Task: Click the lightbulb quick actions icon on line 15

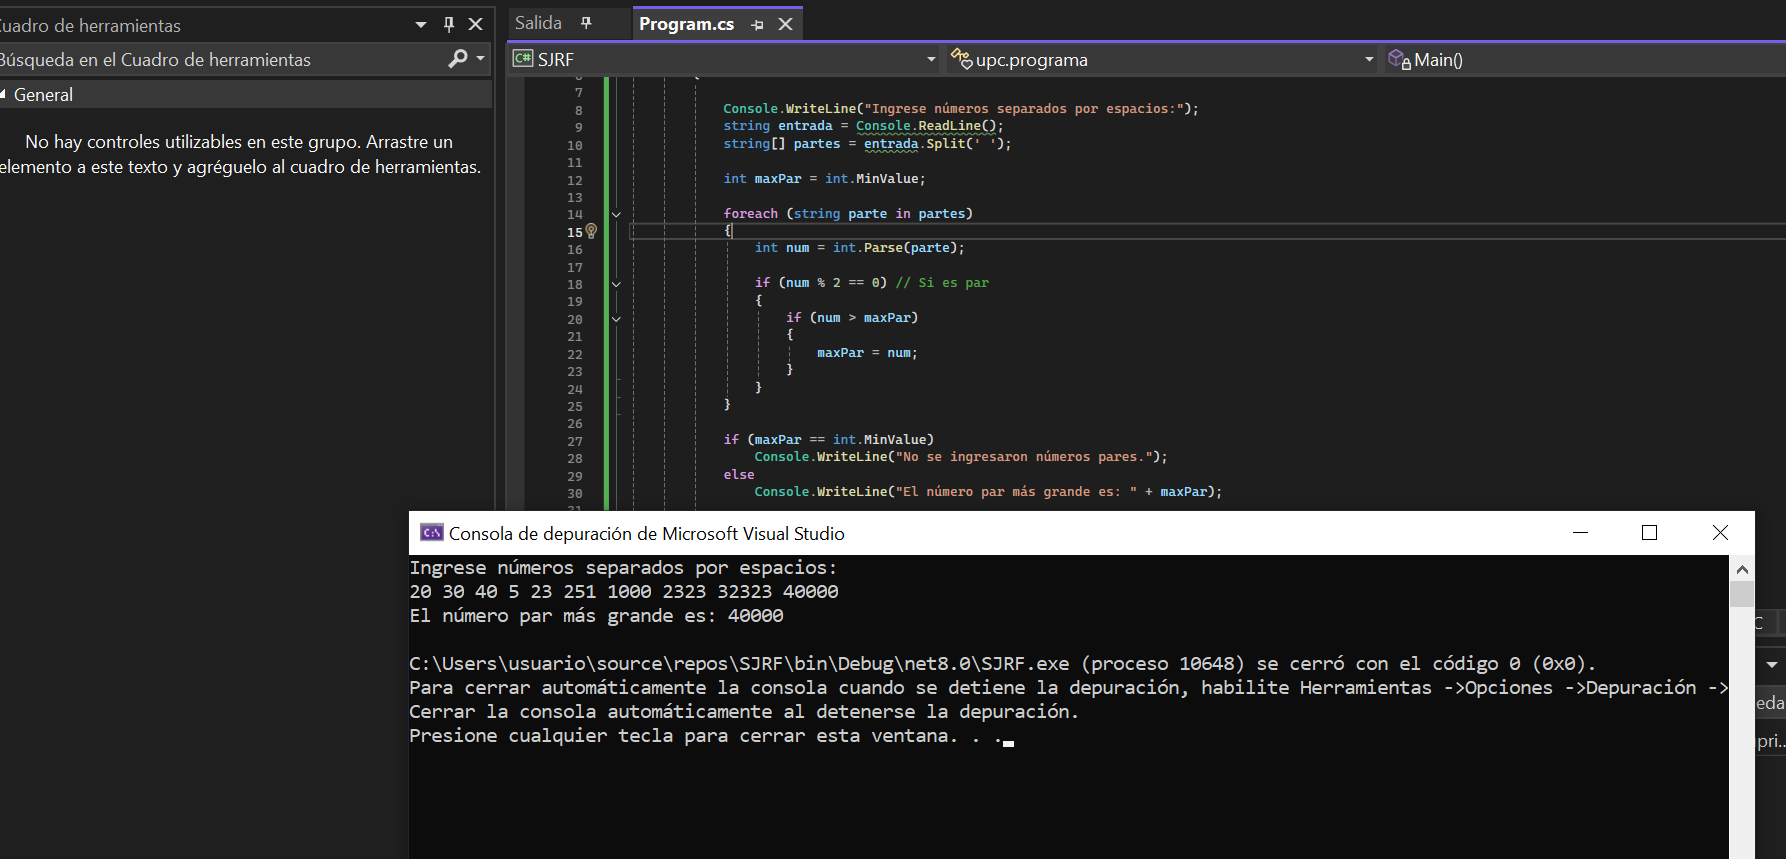Action: [x=591, y=231]
